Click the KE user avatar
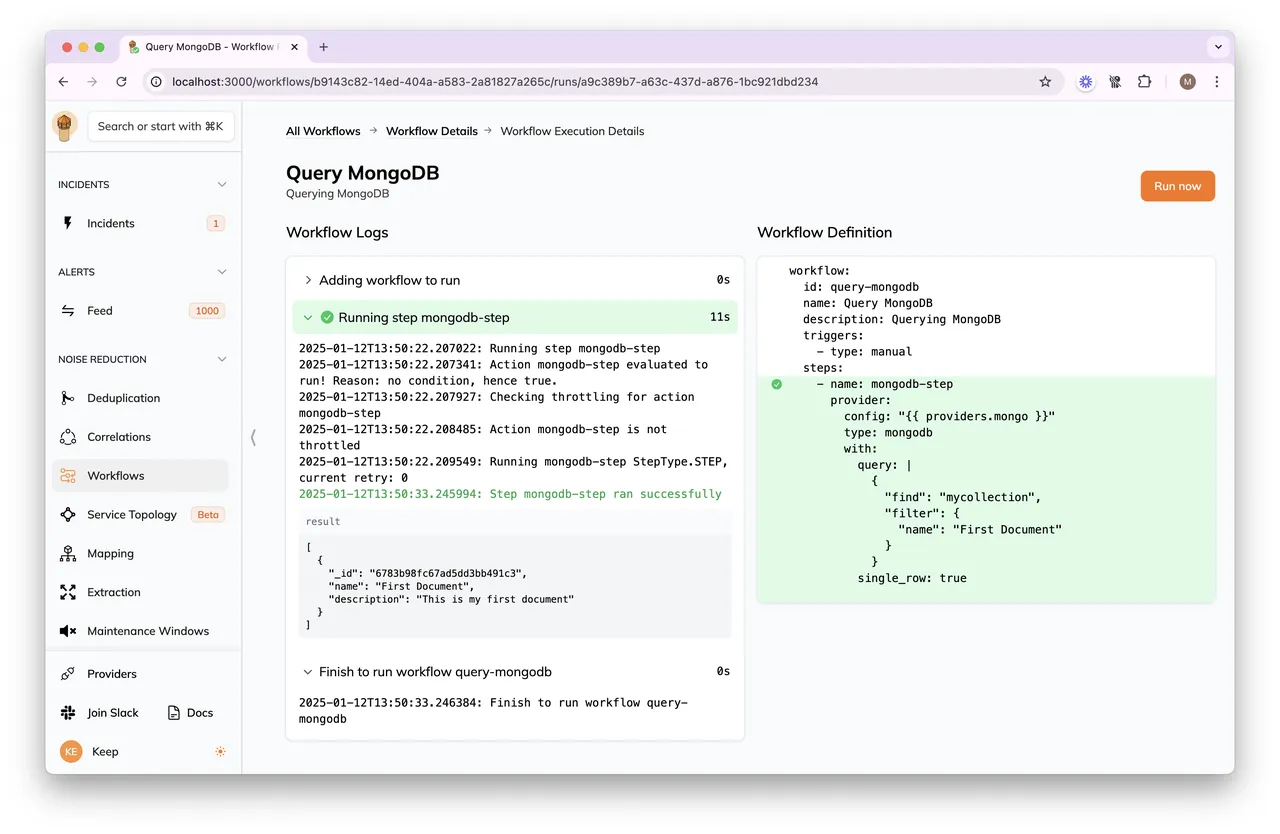This screenshot has width=1280, height=834. tap(71, 752)
